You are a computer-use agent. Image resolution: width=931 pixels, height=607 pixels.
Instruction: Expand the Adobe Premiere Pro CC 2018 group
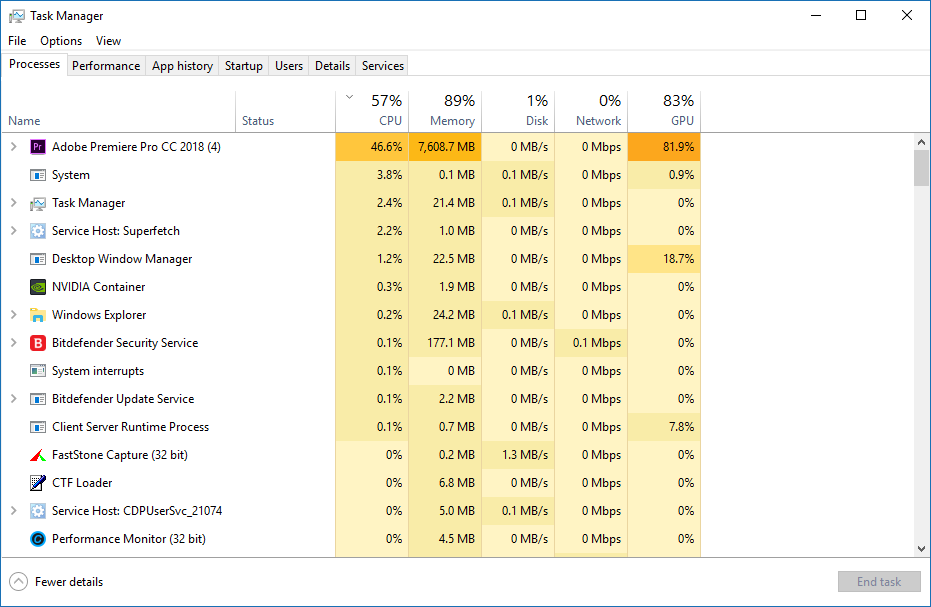coord(14,146)
